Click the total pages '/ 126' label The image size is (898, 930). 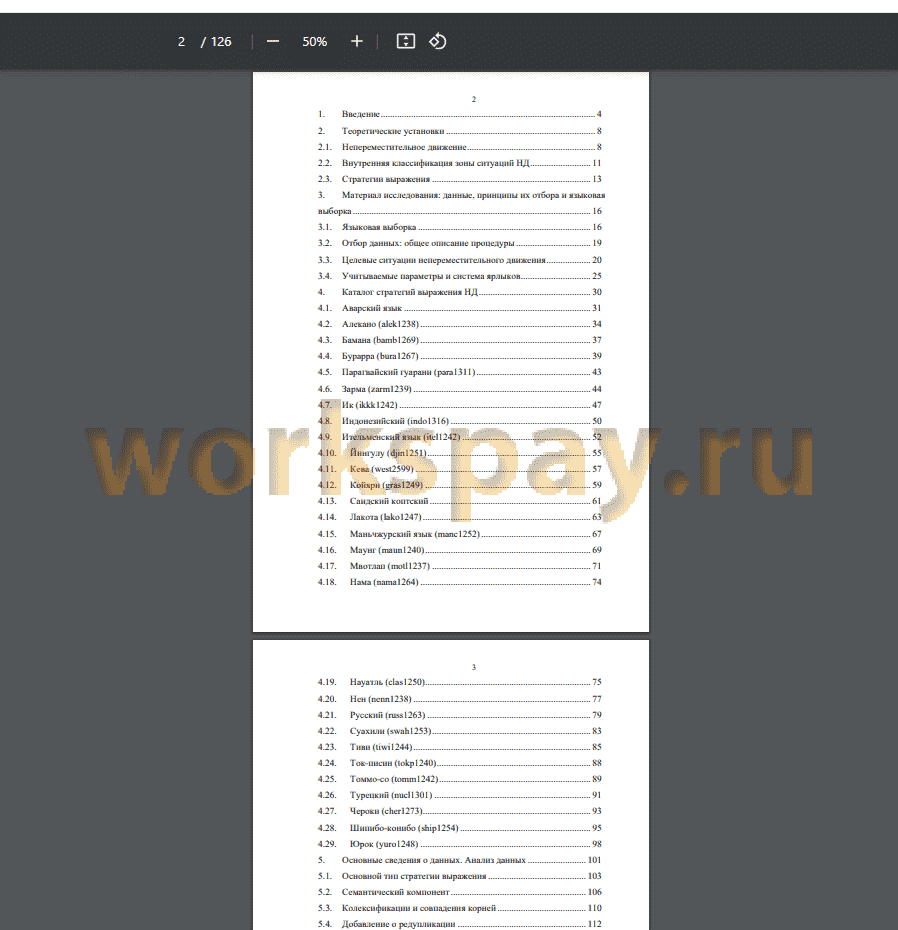216,42
